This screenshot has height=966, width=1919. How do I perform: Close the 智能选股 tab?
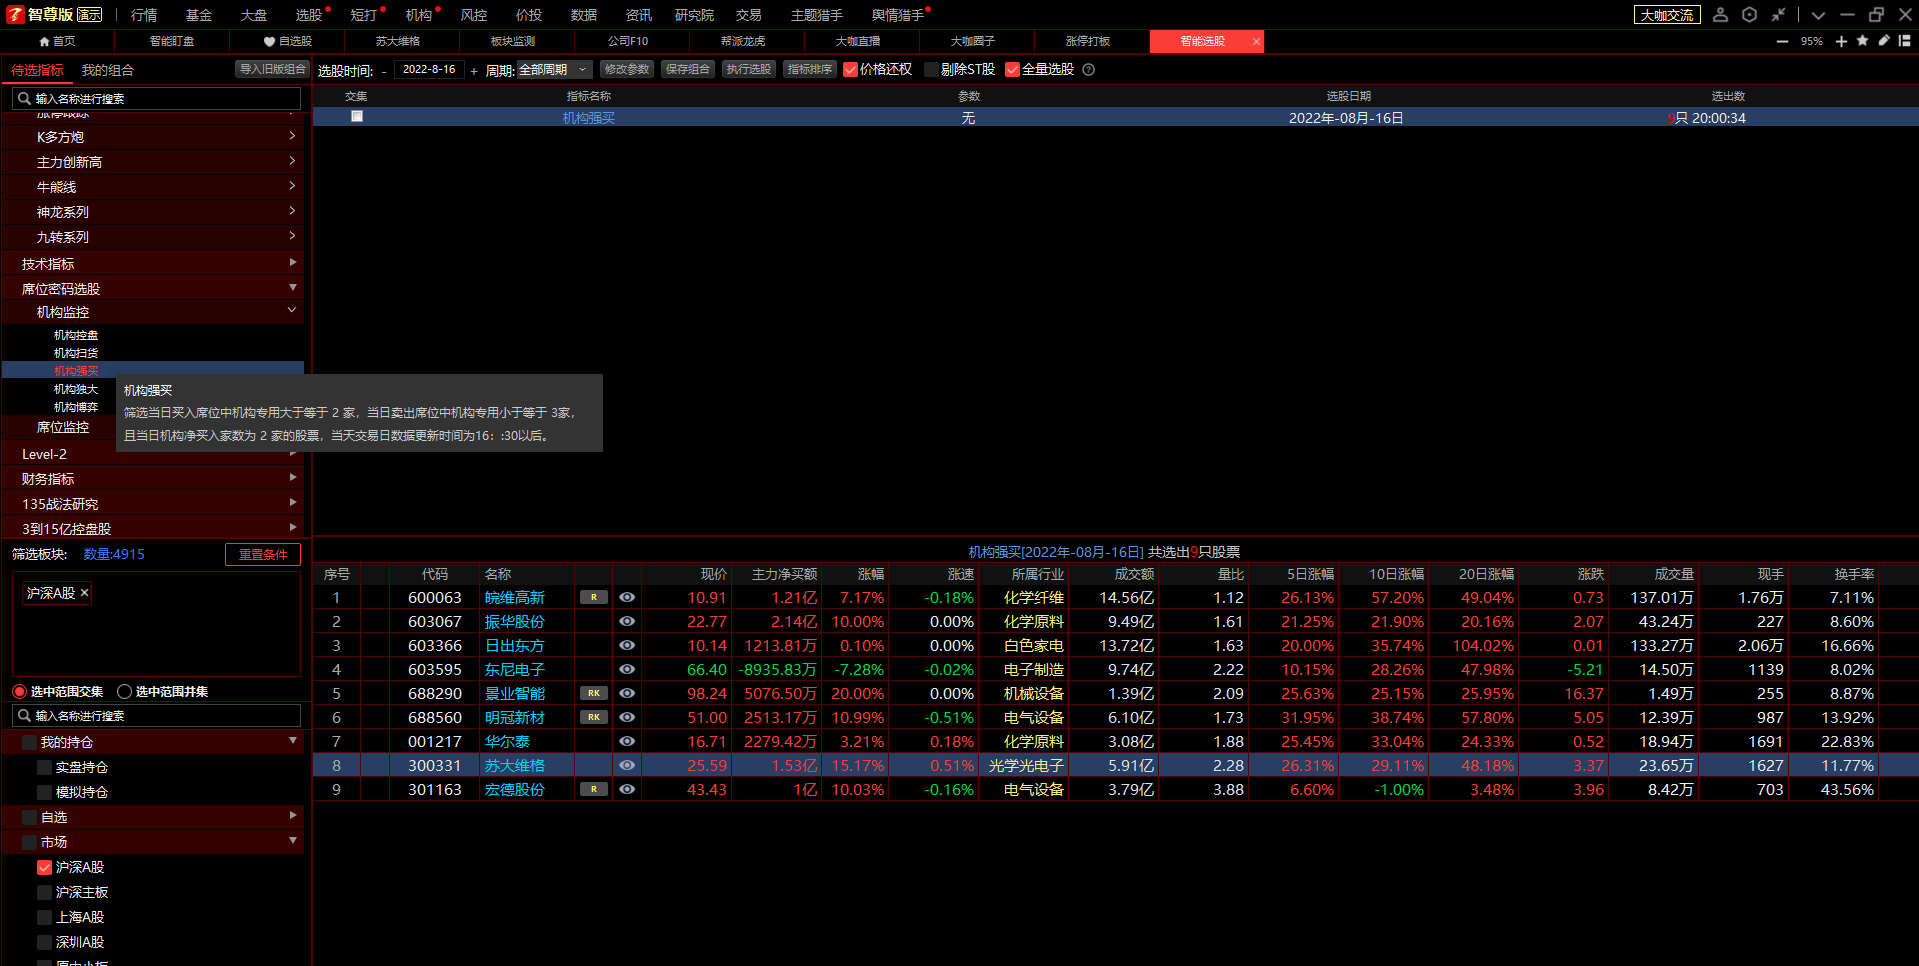[x=1256, y=41]
